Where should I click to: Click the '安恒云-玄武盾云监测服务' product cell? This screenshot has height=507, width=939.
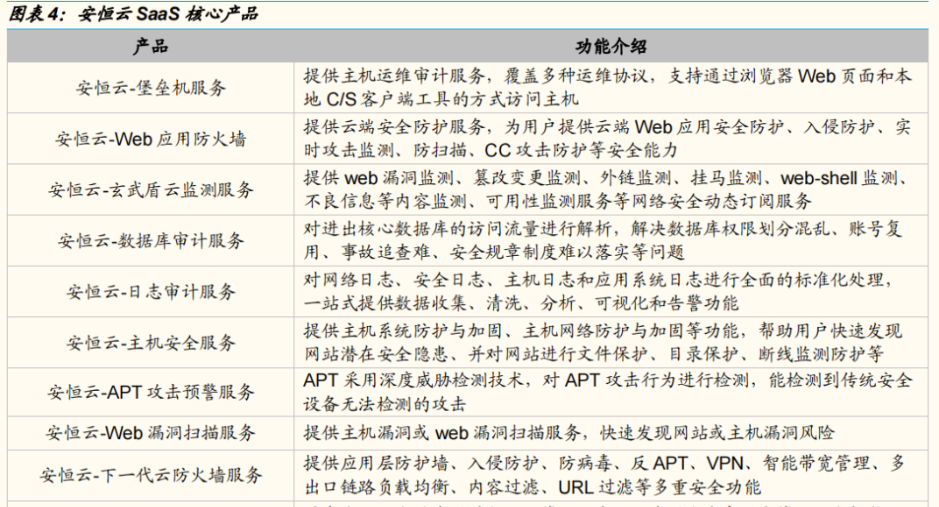click(x=150, y=190)
